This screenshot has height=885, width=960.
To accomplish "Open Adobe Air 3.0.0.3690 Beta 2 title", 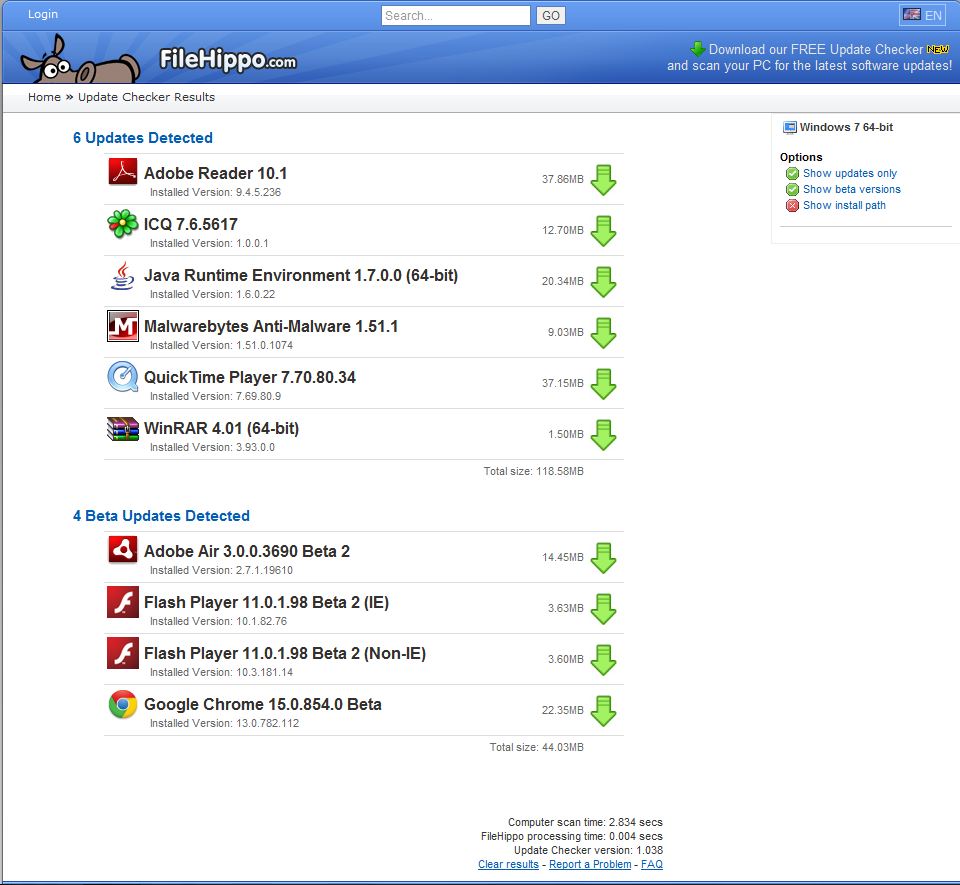I will [247, 551].
